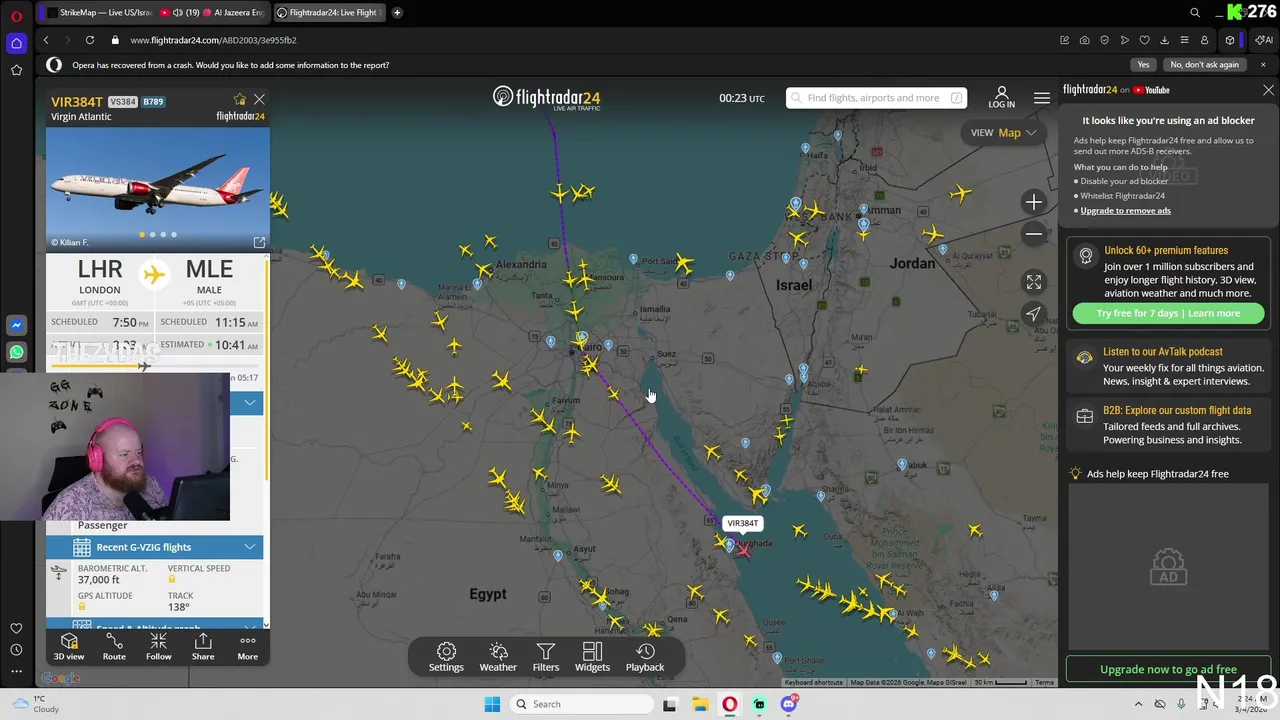Close the right ads side panel
This screenshot has height=720, width=1280.
click(1268, 90)
